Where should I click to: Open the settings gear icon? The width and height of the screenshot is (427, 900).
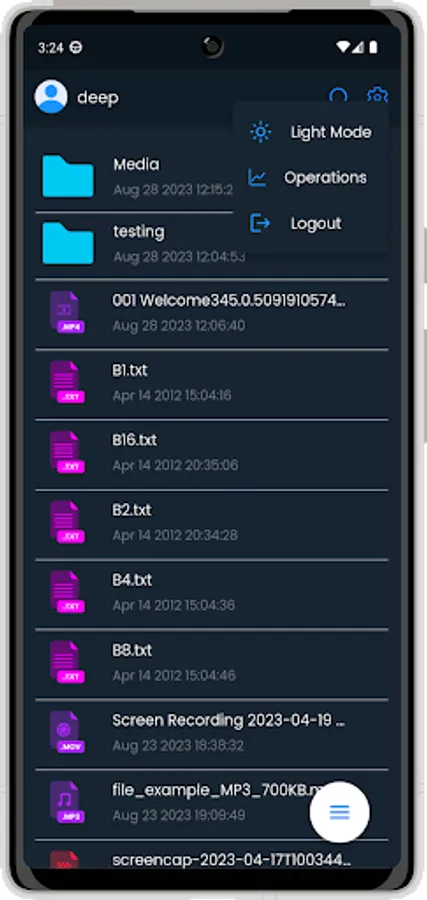(377, 96)
